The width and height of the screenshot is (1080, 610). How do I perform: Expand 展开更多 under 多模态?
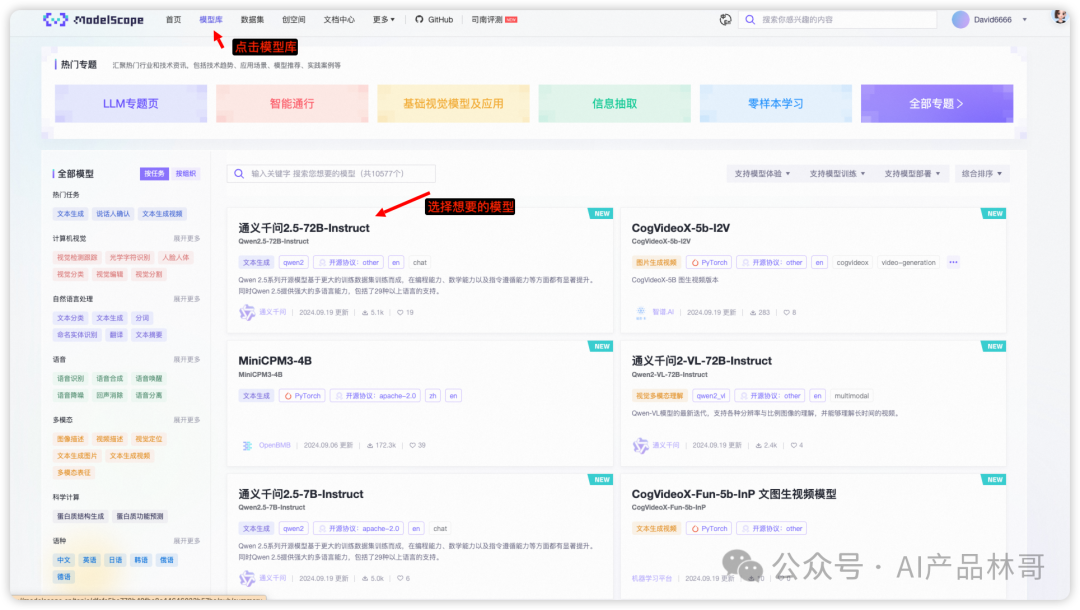coord(187,420)
